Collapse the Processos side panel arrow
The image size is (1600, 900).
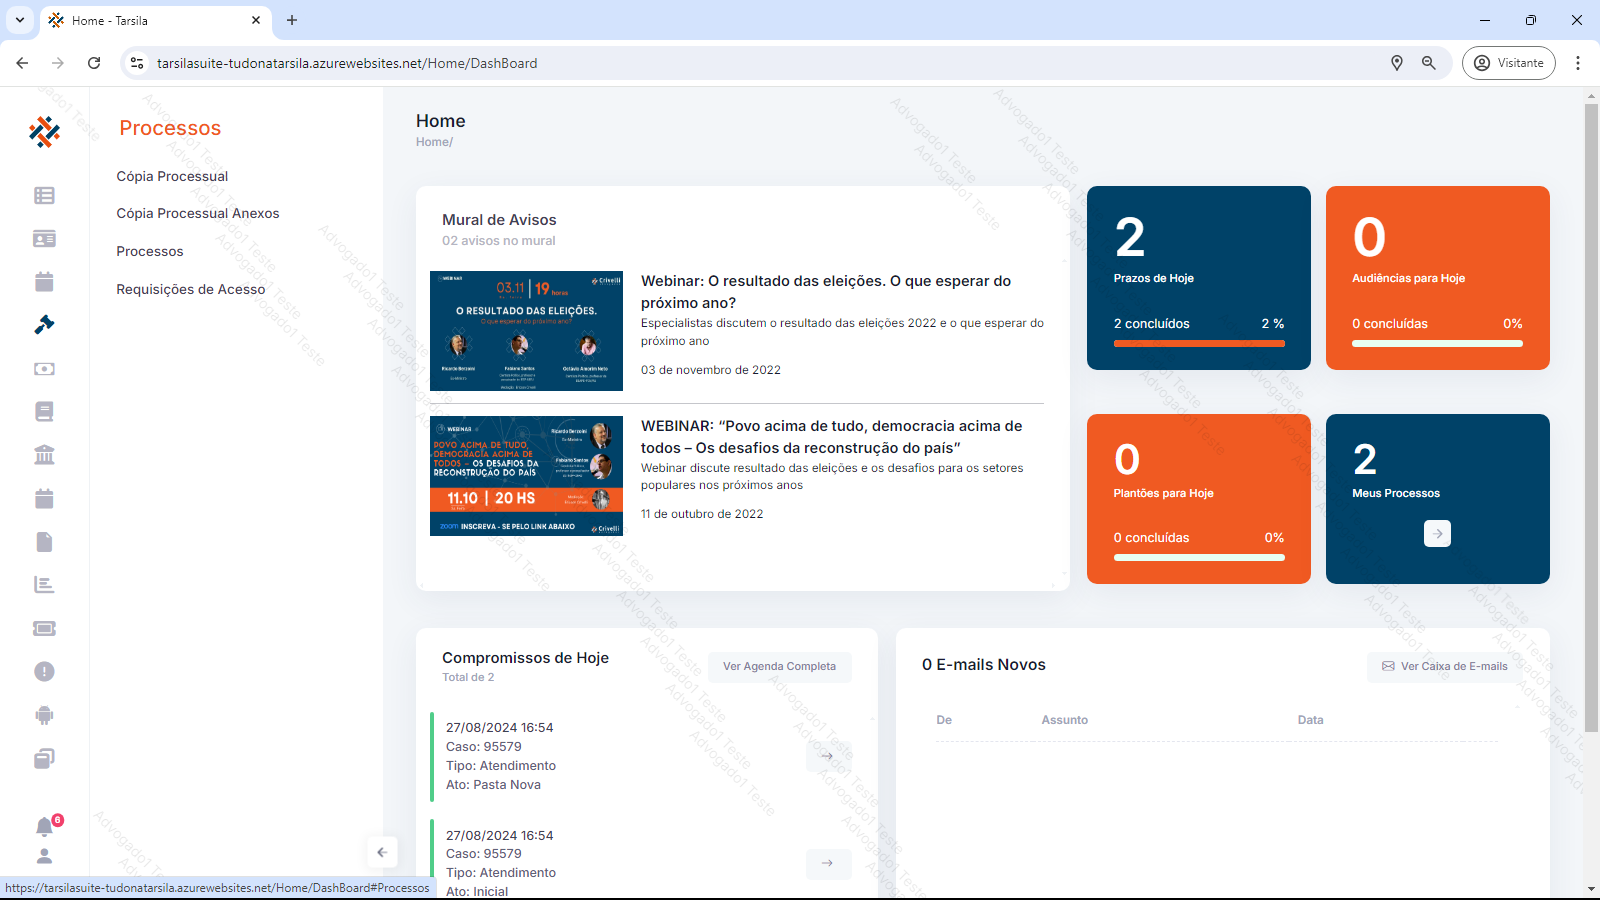coord(382,852)
